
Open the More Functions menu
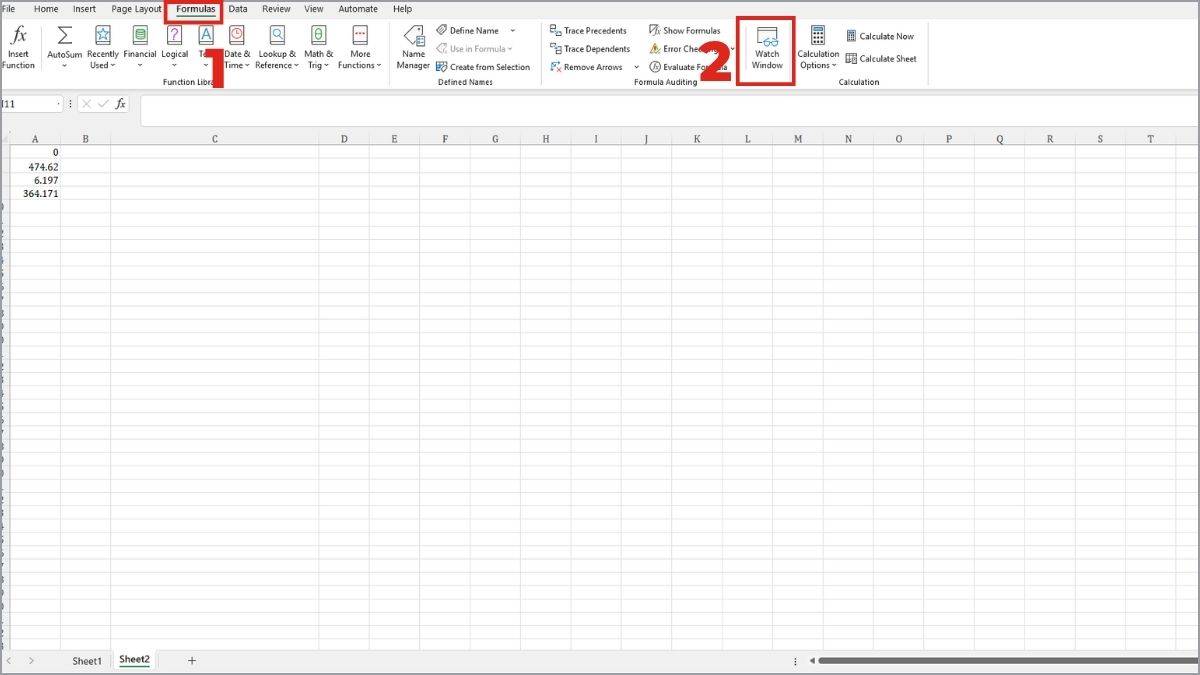pos(360,48)
